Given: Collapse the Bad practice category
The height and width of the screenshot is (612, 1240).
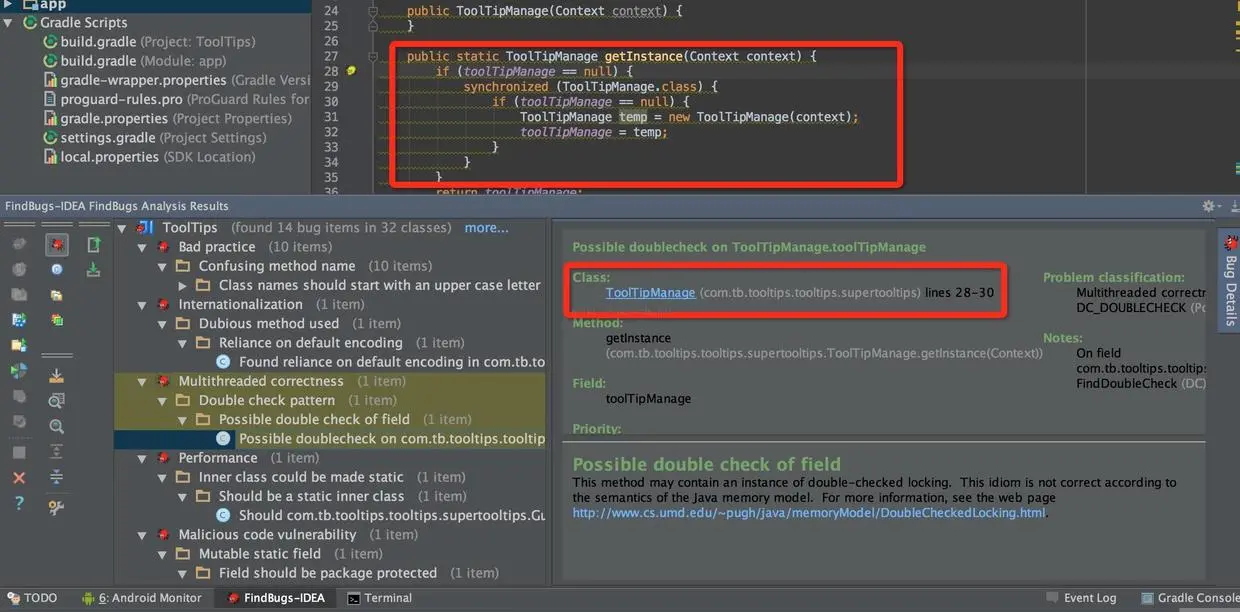Looking at the screenshot, I should 142,247.
